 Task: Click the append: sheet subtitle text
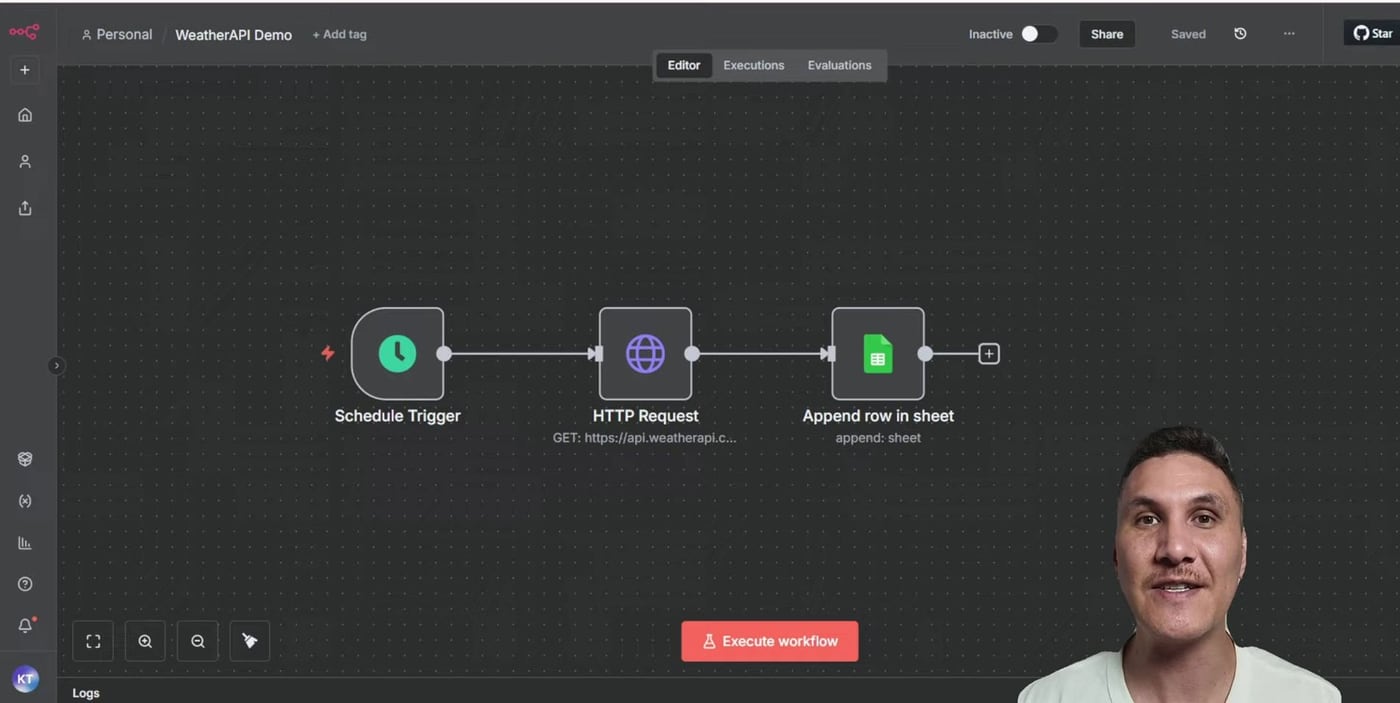[x=878, y=438]
